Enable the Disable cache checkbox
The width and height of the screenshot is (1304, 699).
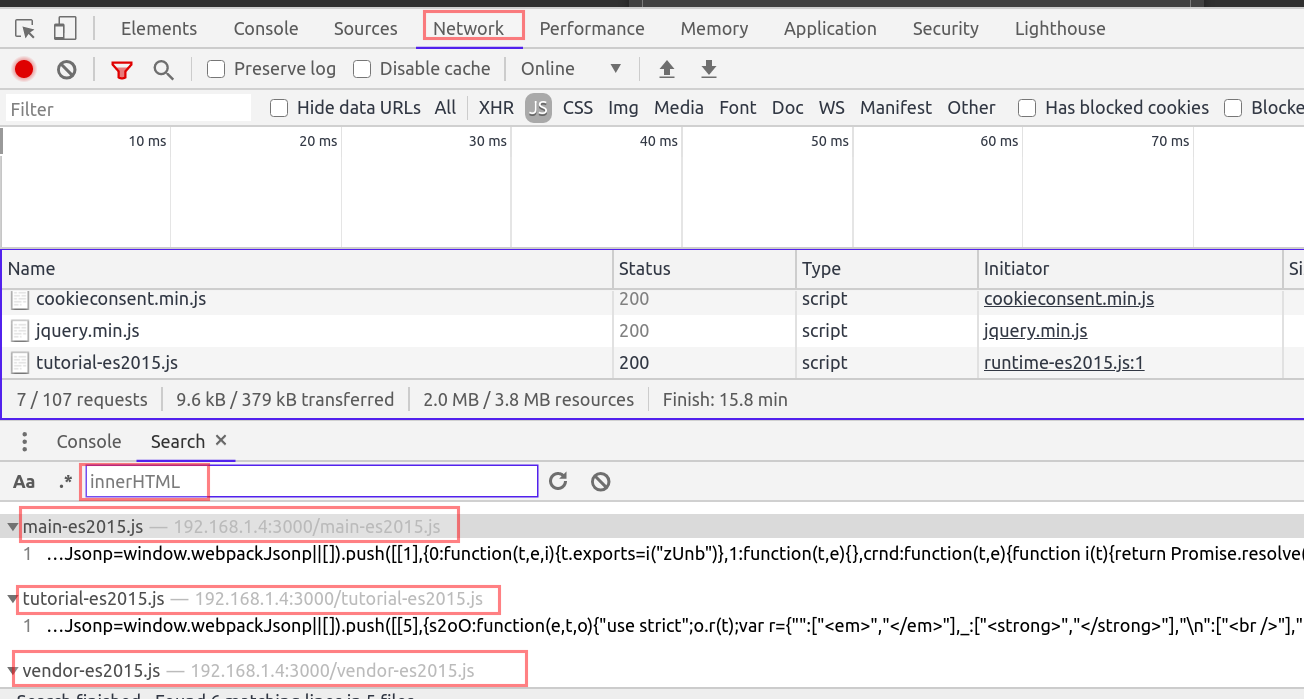362,69
